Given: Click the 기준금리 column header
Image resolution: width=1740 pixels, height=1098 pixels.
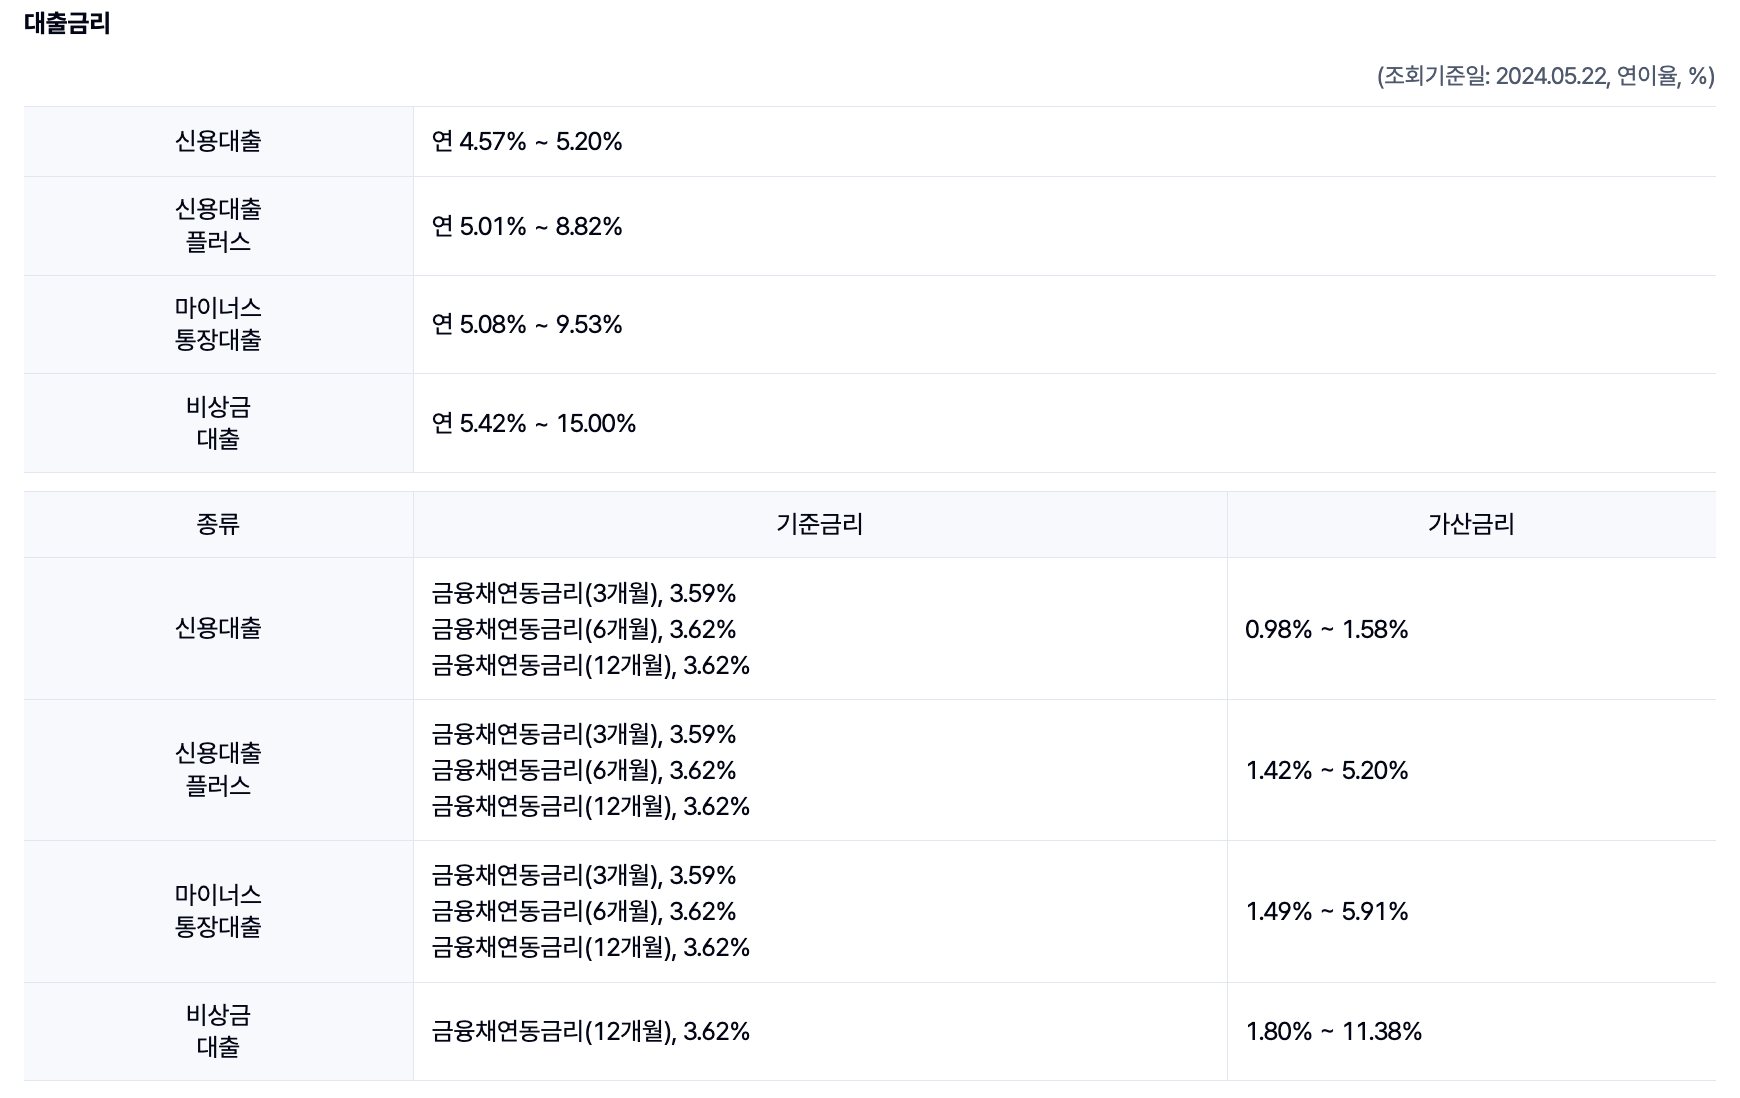Looking at the screenshot, I should [x=820, y=524].
